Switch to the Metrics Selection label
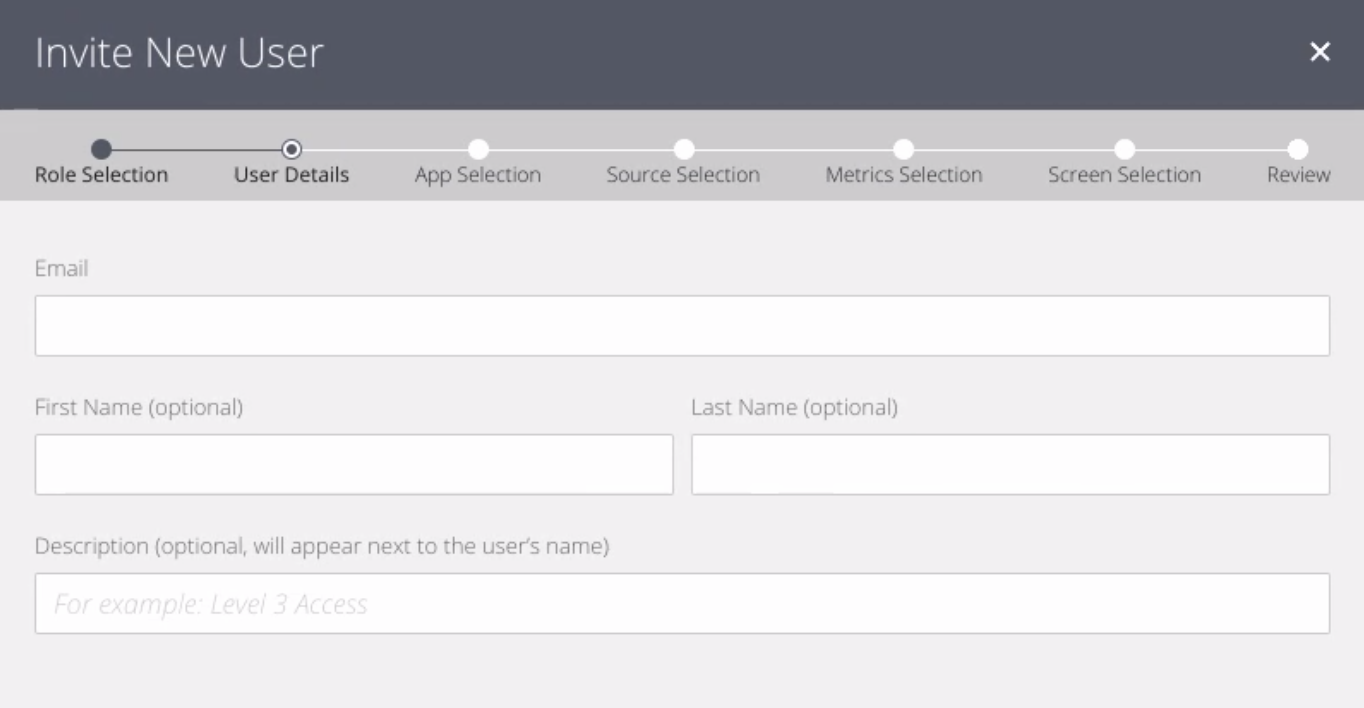 click(903, 175)
